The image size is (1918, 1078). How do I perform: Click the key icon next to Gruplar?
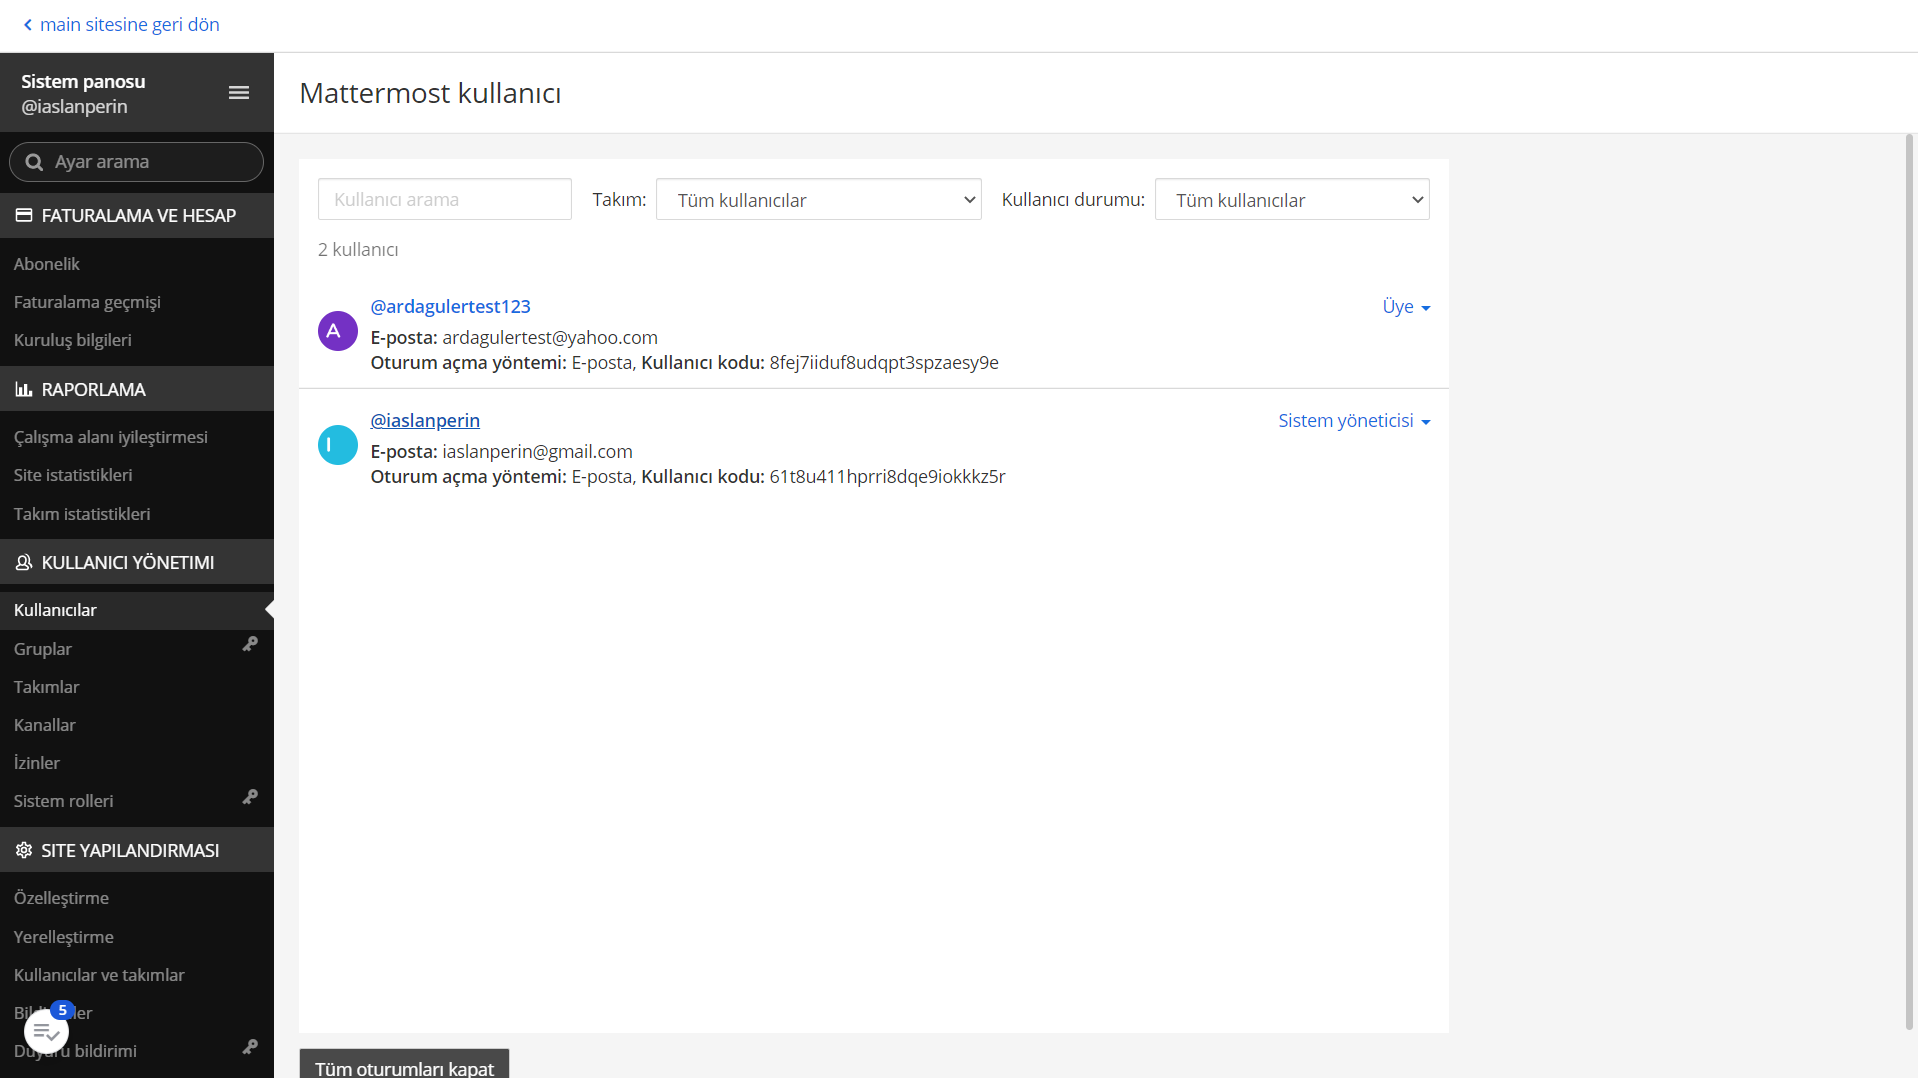(250, 645)
